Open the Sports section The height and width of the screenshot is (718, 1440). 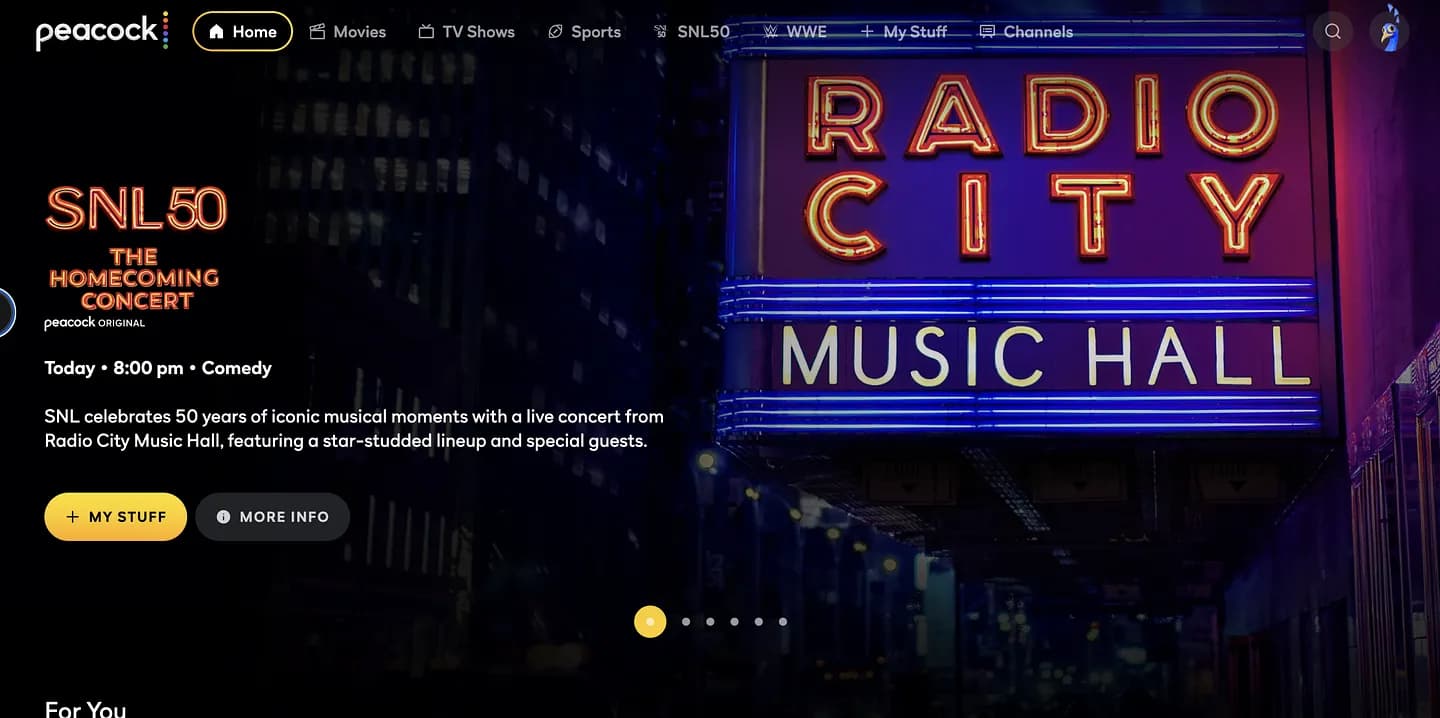(x=584, y=31)
